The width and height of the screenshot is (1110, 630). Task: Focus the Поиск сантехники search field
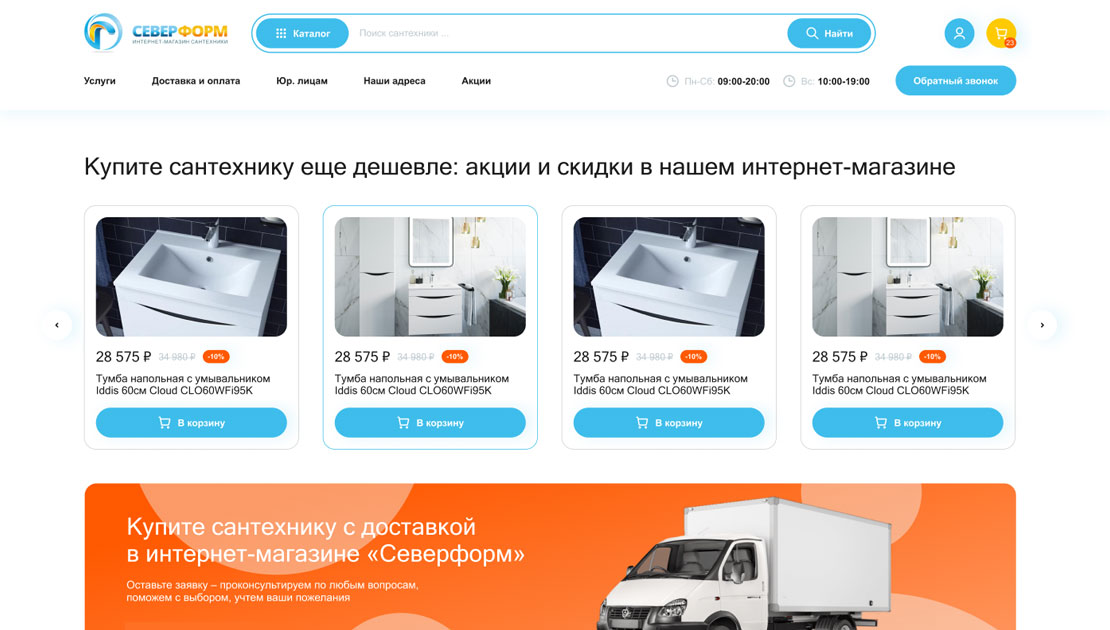pyautogui.click(x=566, y=33)
